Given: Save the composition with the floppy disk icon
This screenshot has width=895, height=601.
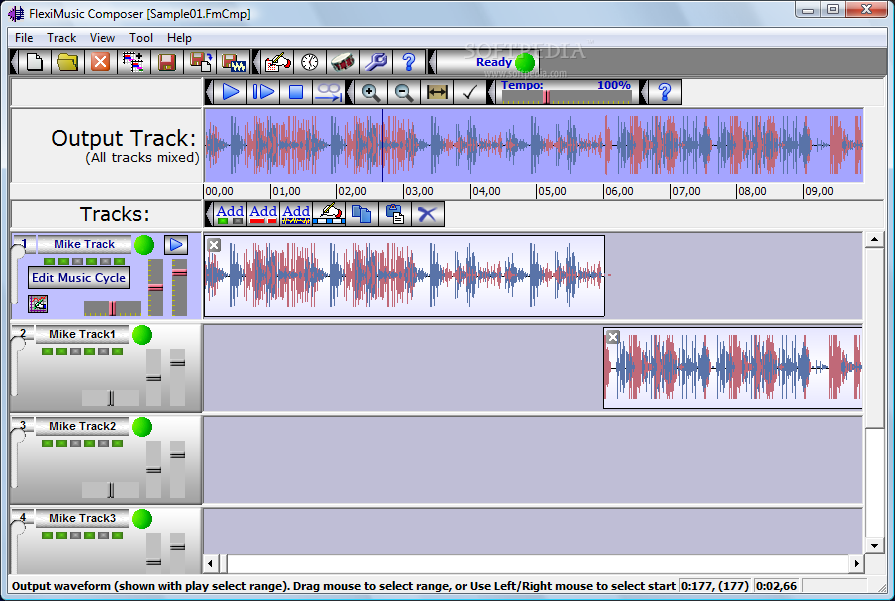Looking at the screenshot, I should click(167, 62).
